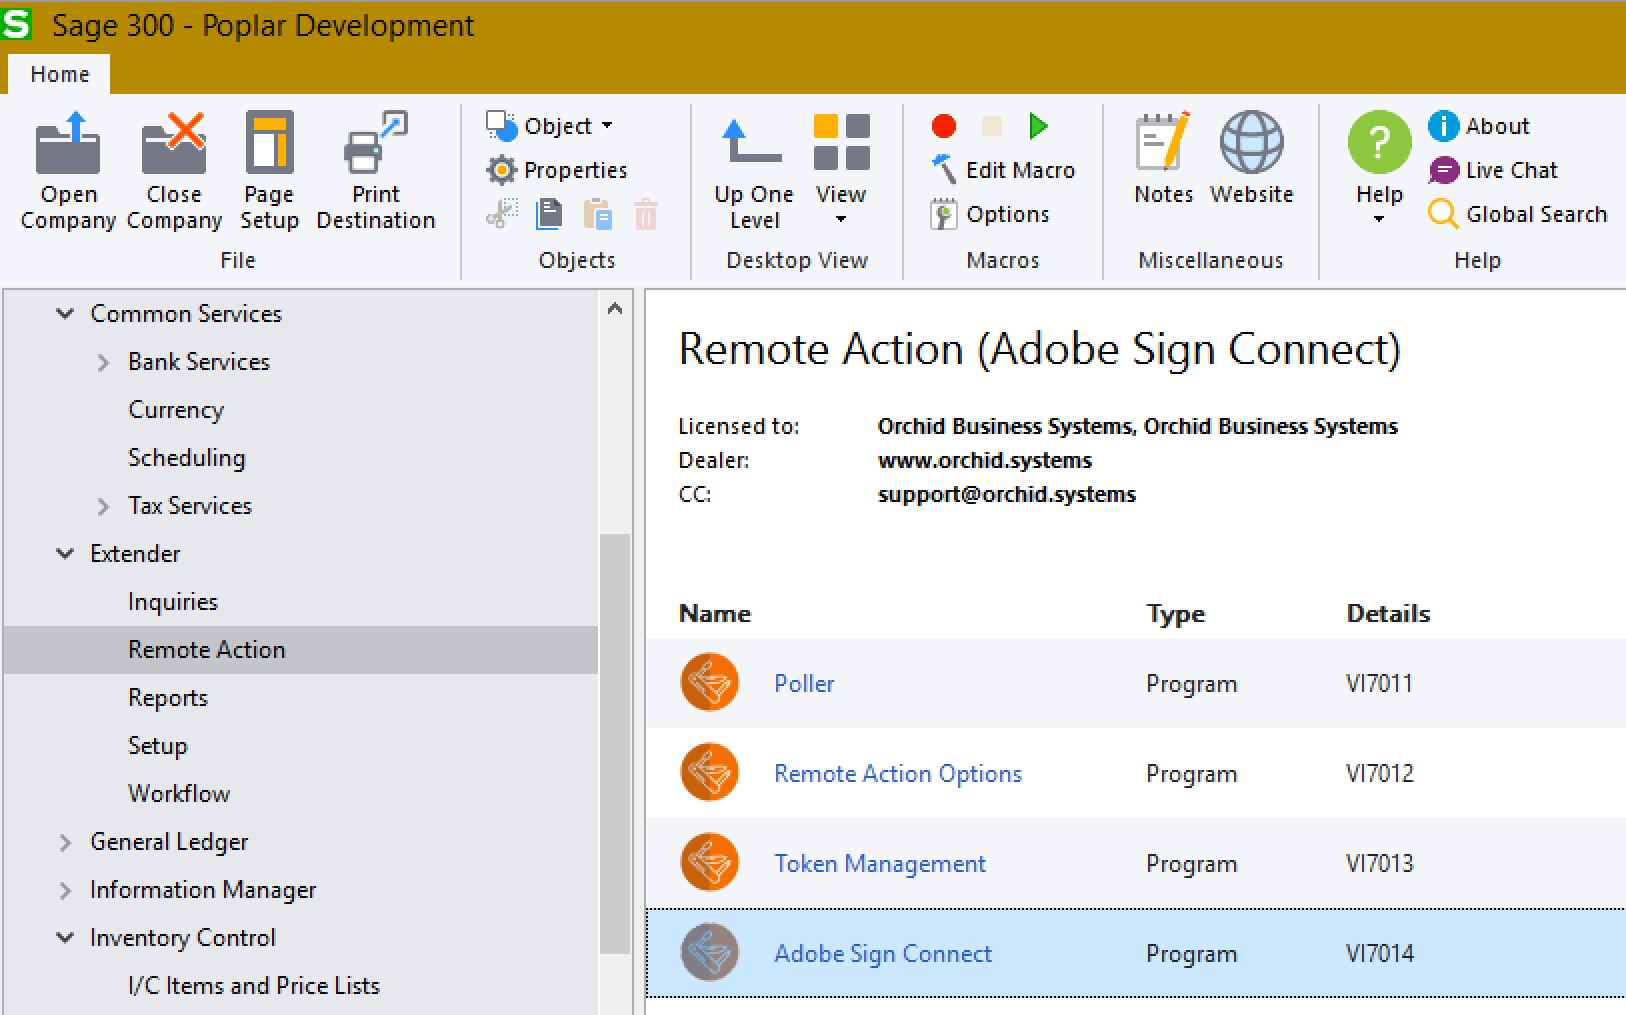
Task: Click the Sage 300 logo in title bar
Action: pyautogui.click(x=17, y=24)
